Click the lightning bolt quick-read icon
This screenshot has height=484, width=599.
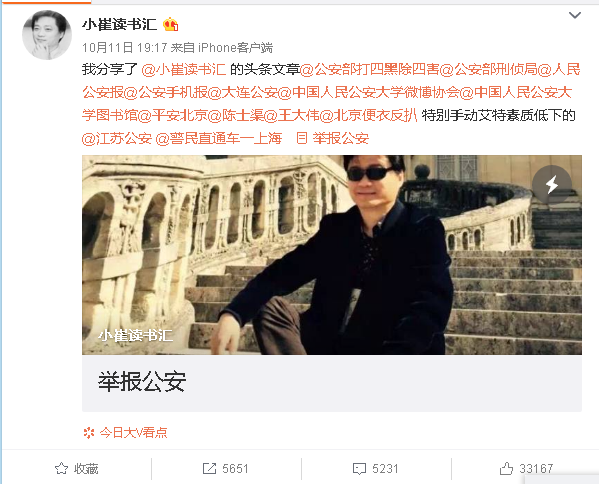tap(552, 185)
